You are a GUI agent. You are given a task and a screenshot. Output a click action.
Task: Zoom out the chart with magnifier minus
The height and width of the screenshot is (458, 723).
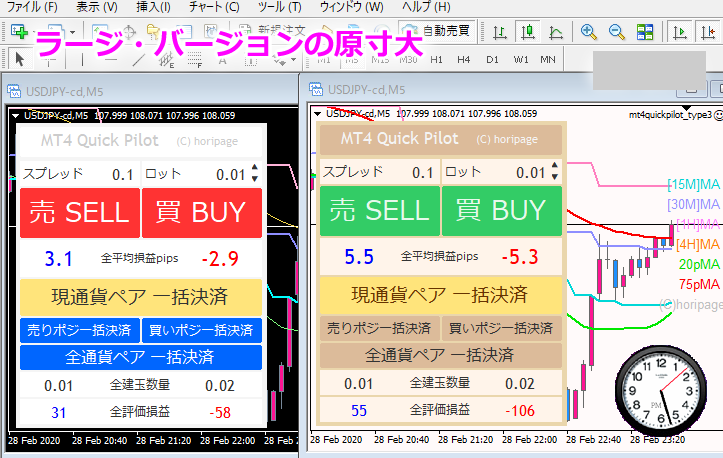[616, 32]
